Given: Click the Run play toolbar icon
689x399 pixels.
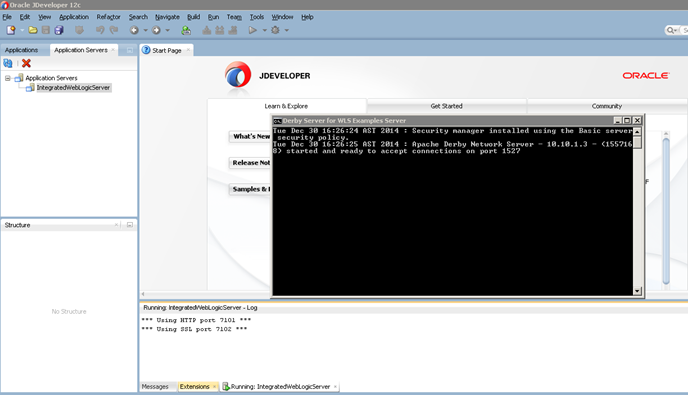Looking at the screenshot, I should click(x=253, y=30).
